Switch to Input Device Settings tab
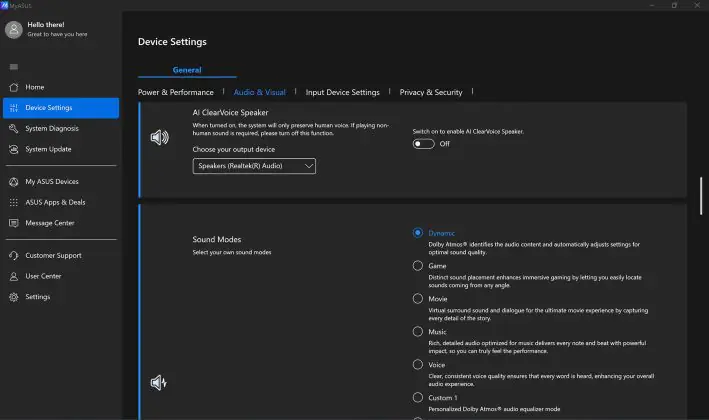Image resolution: width=709 pixels, height=420 pixels. pyautogui.click(x=342, y=92)
